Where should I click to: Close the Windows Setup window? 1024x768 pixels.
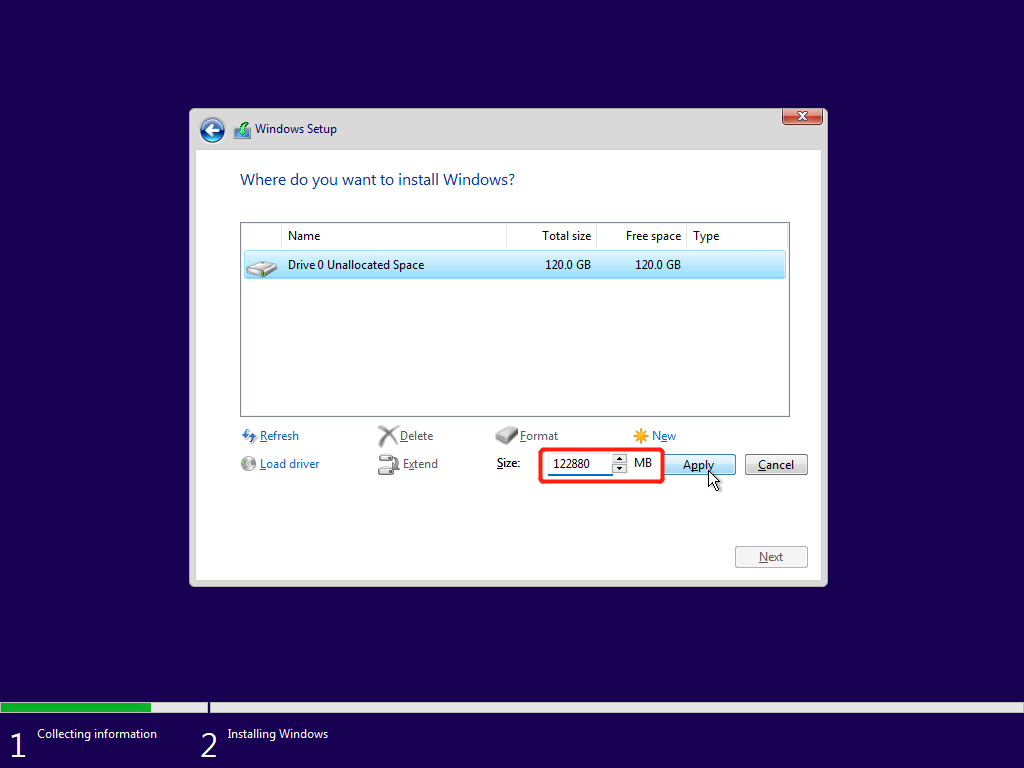802,116
